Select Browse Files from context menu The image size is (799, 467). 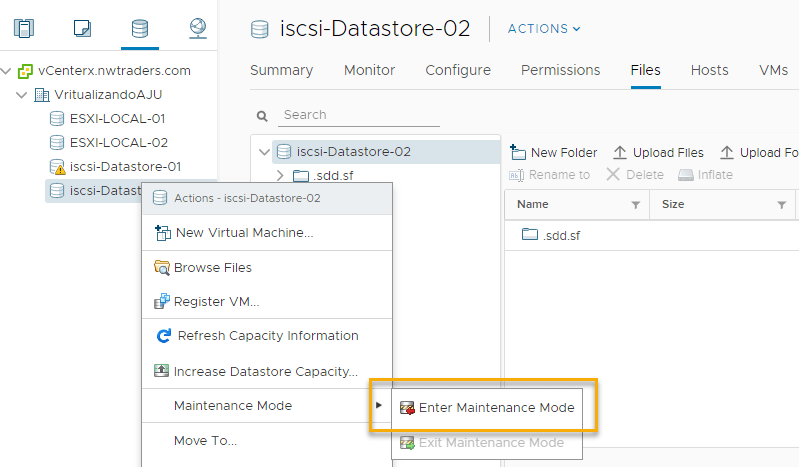(212, 267)
